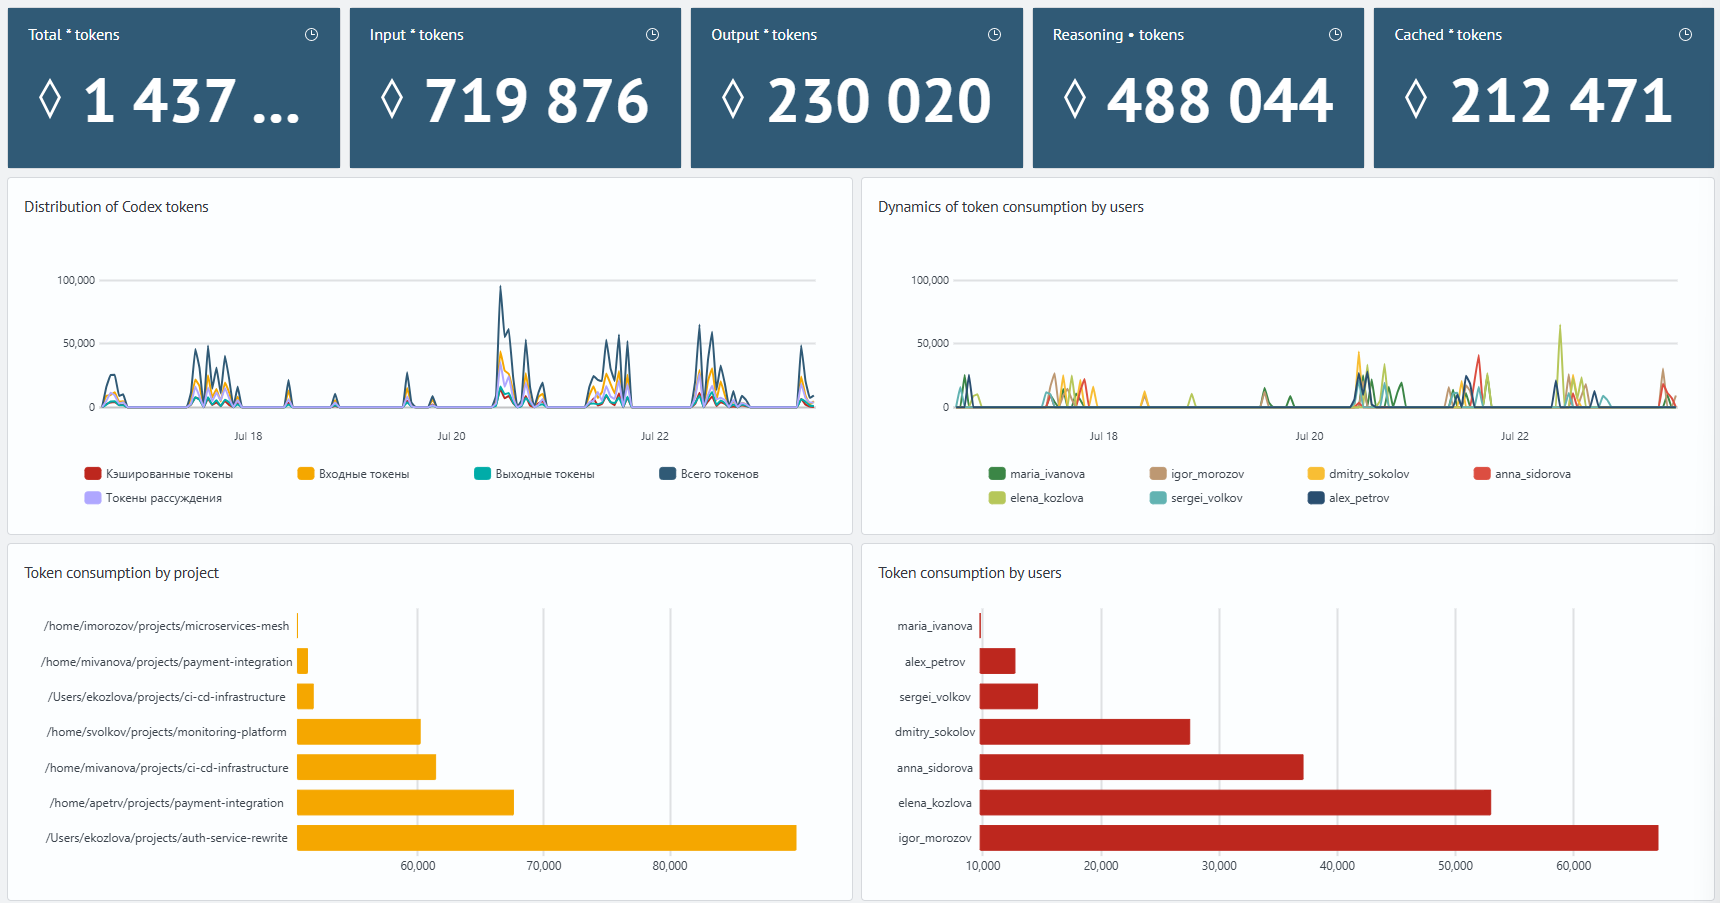Click the diamond icon beside 230 020
Viewport: 1720px width, 903px height.
pyautogui.click(x=733, y=99)
